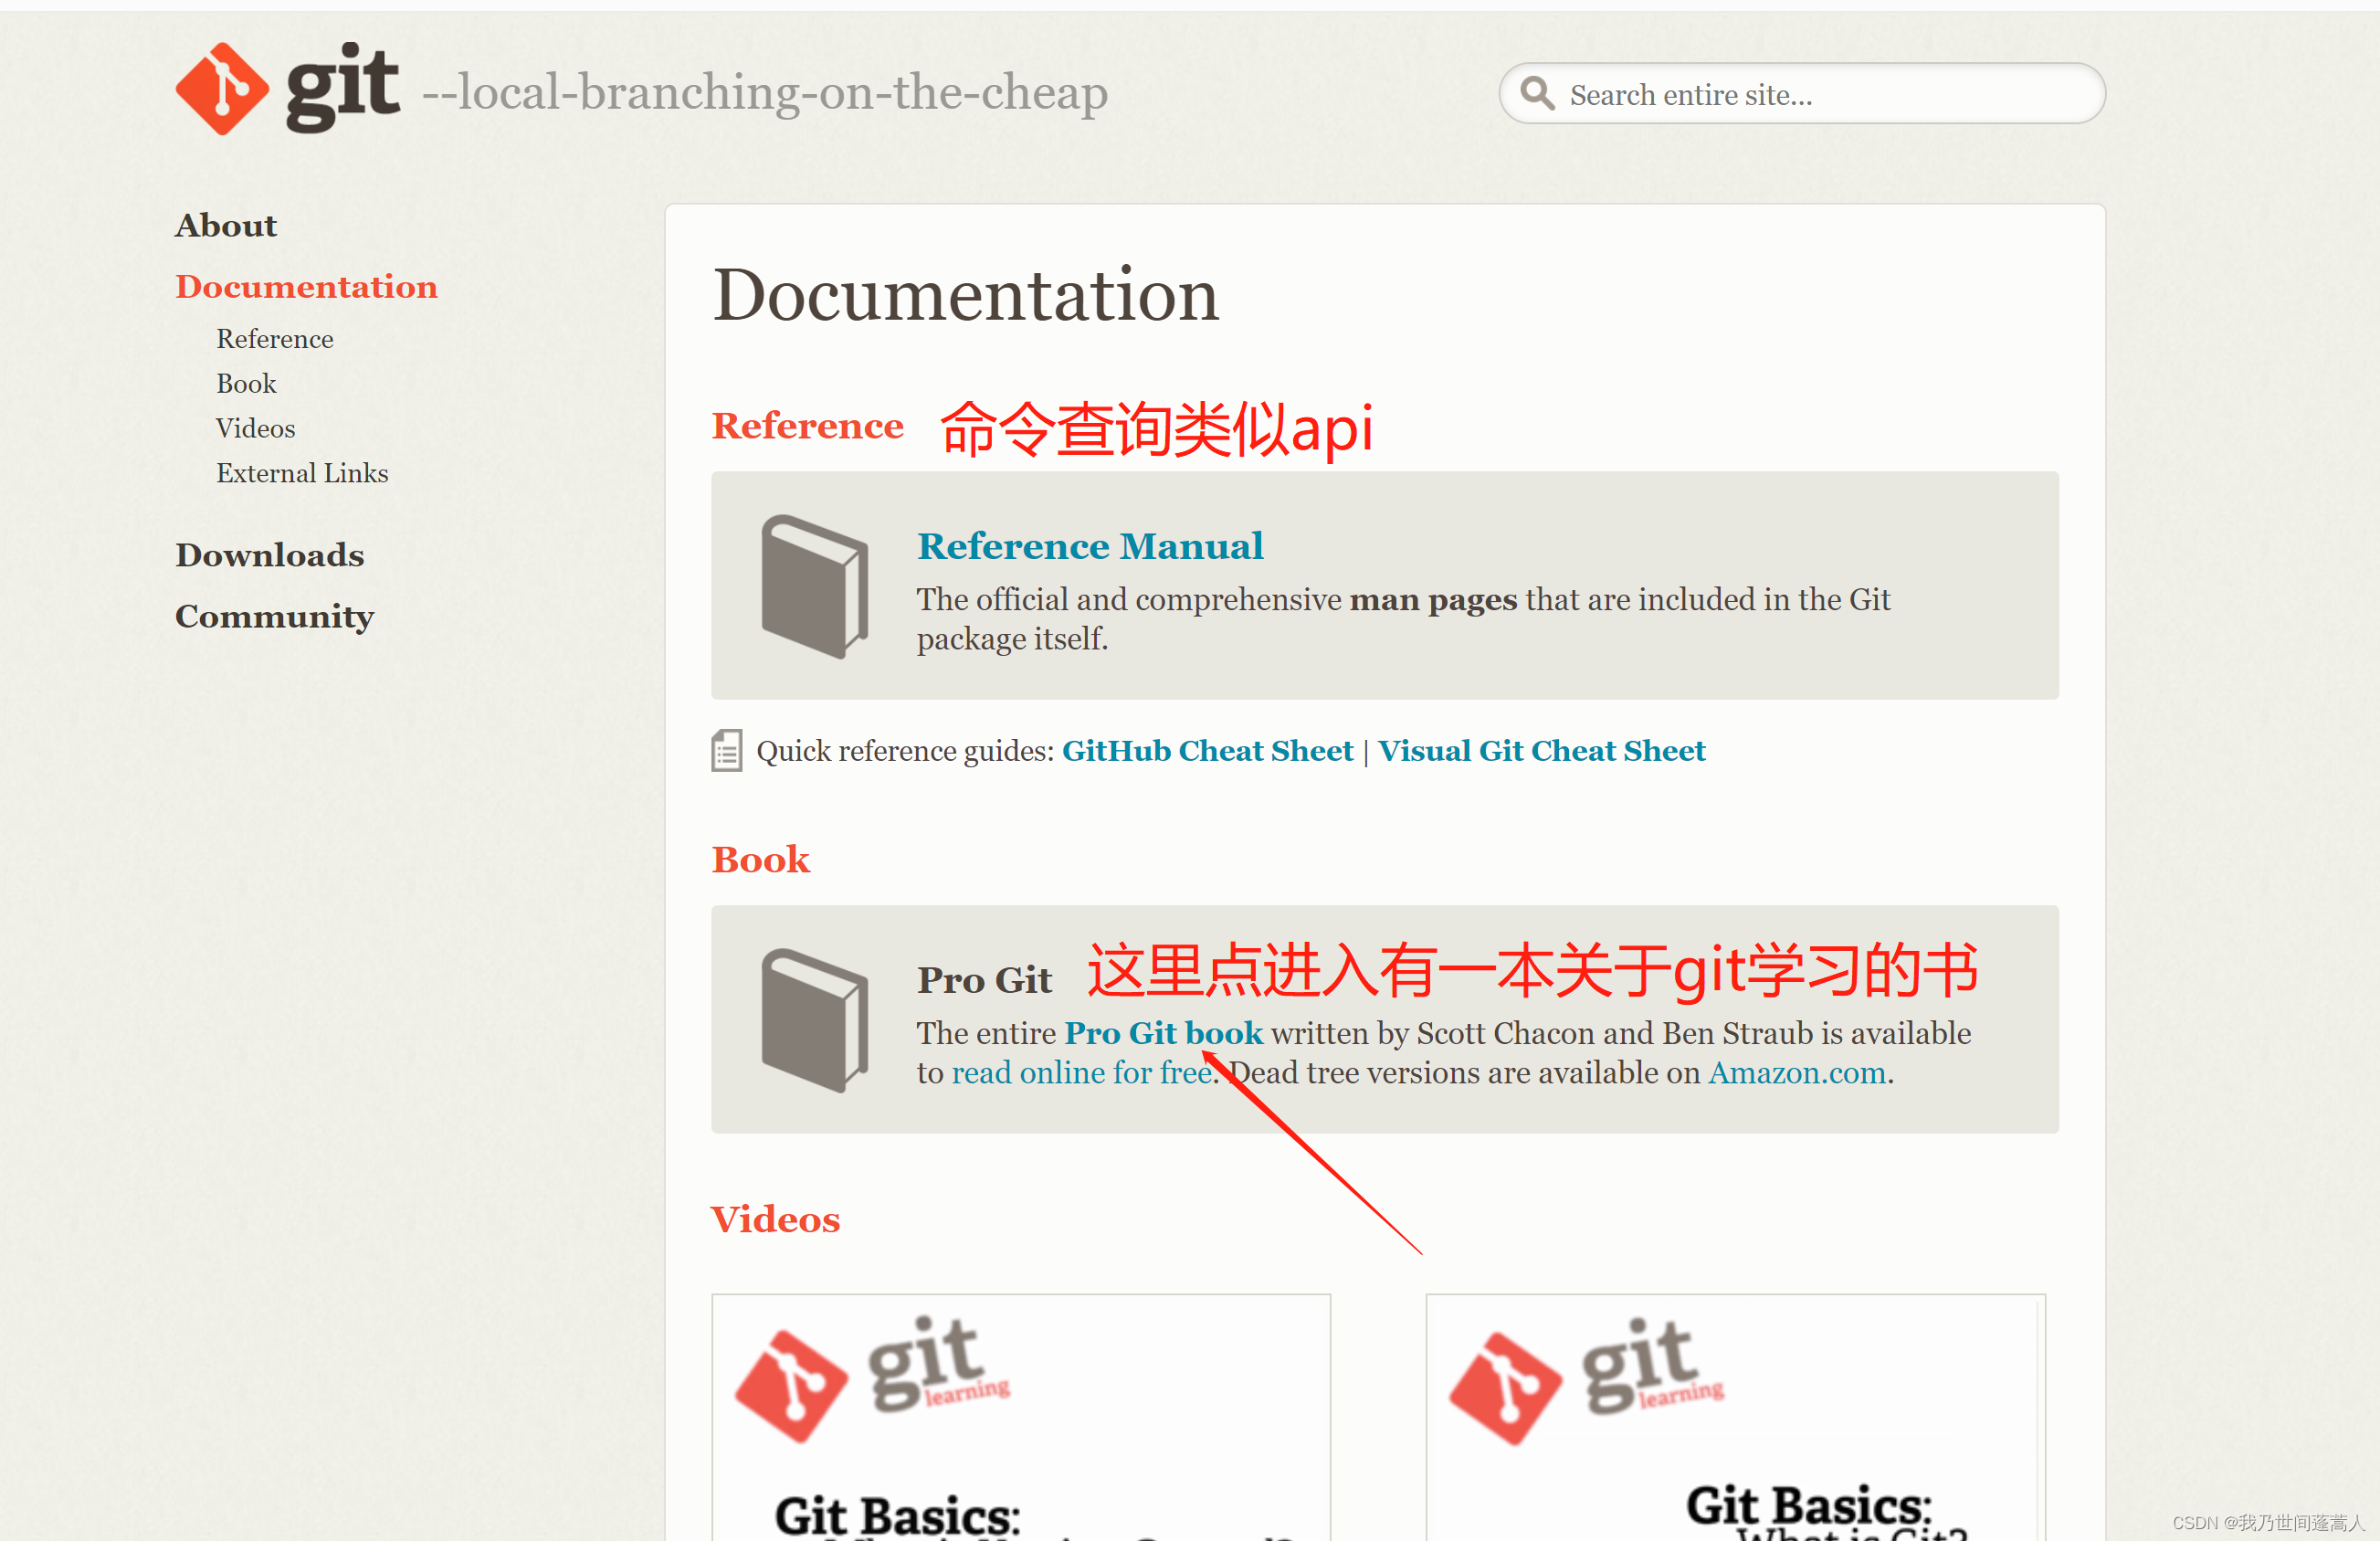This screenshot has height=1541, width=2380.
Task: Open the Amazon.com link
Action: 1797,1073
